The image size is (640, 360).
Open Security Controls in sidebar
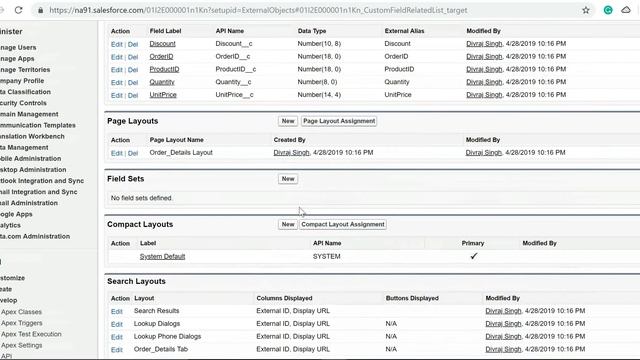pos(23,103)
